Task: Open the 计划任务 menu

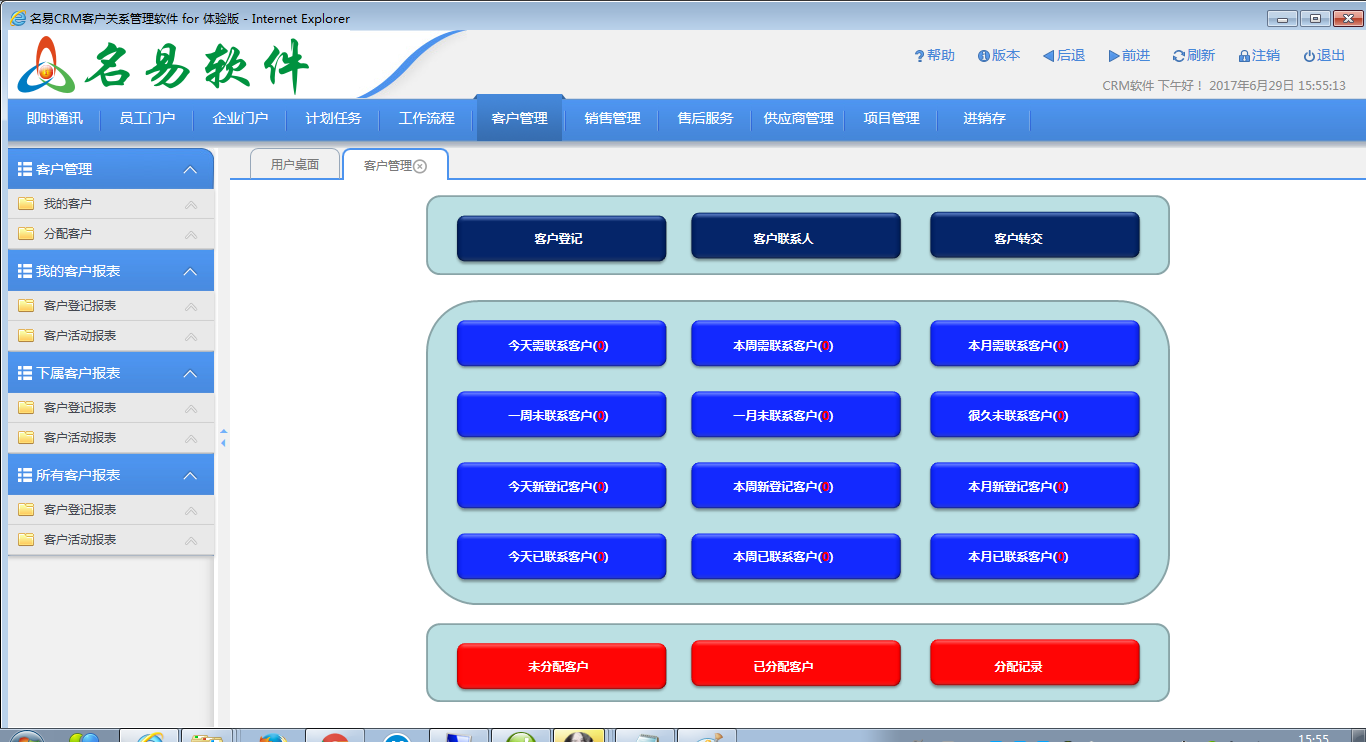Action: (333, 119)
